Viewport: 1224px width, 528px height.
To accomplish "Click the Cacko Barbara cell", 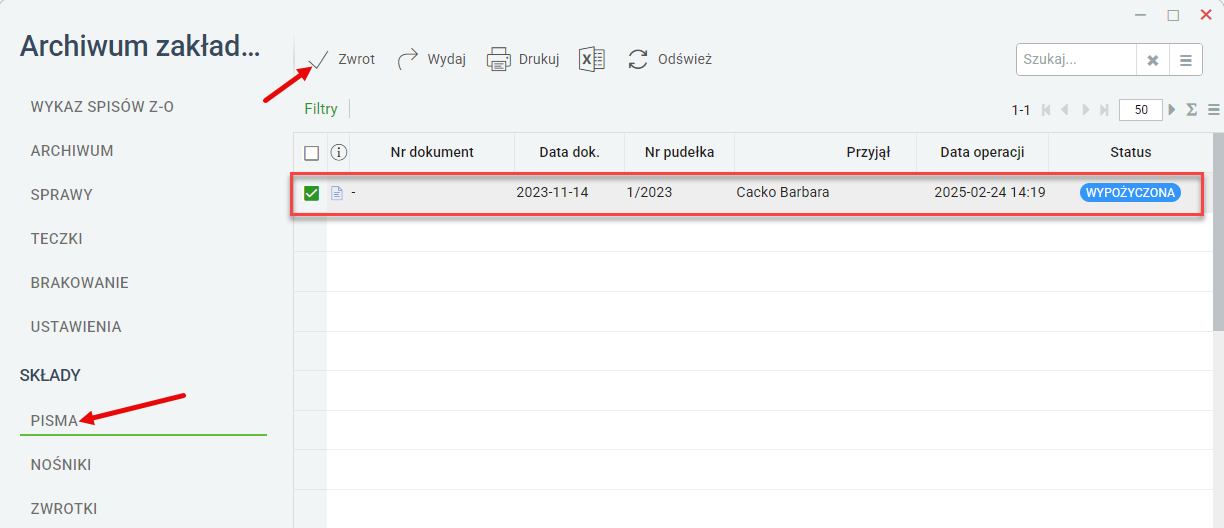I will click(783, 193).
